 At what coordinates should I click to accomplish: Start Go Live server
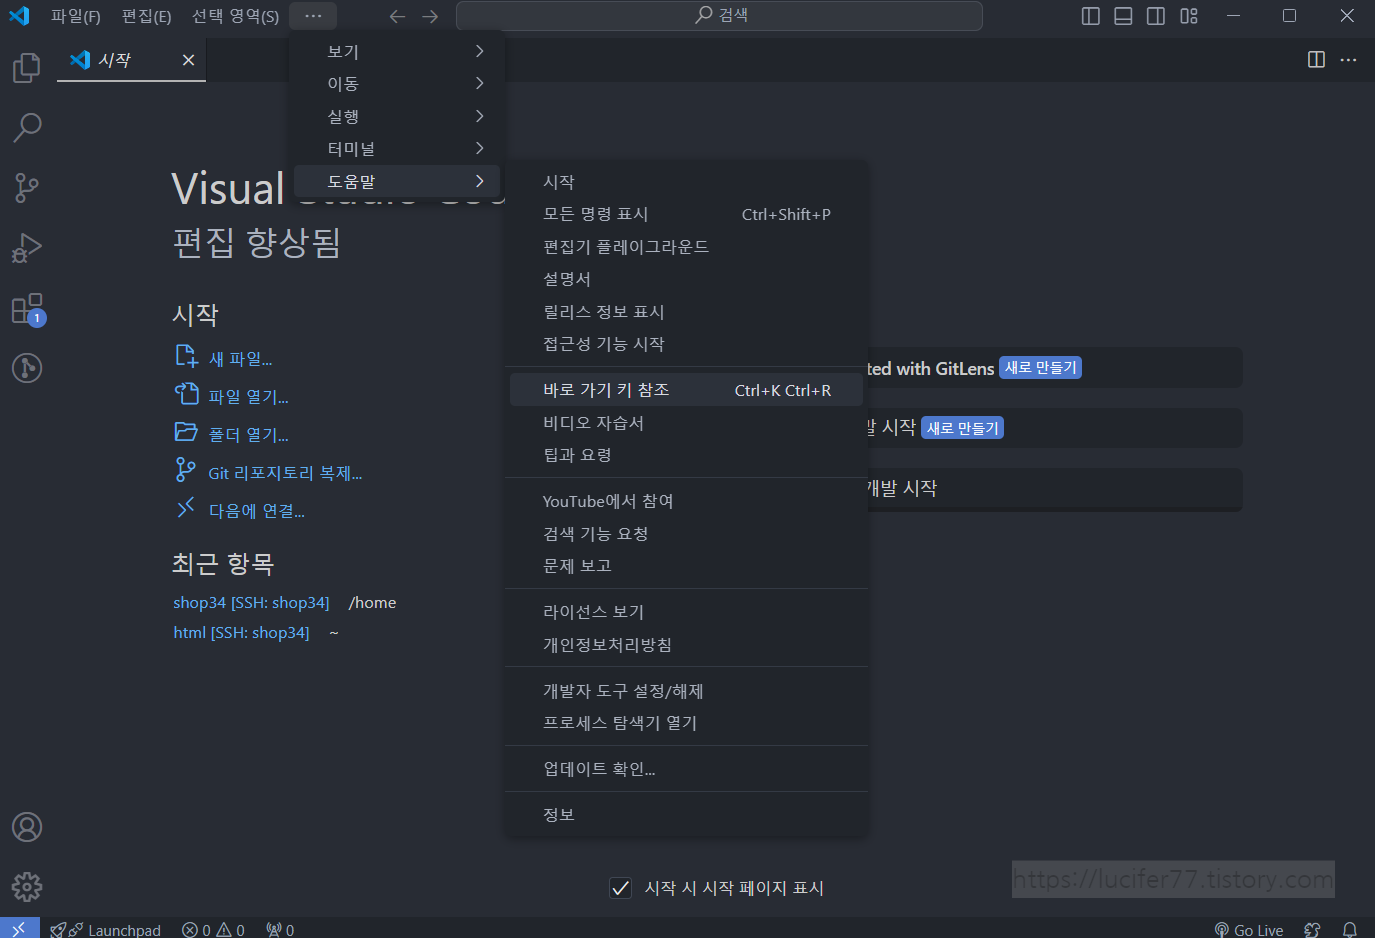tap(1249, 929)
